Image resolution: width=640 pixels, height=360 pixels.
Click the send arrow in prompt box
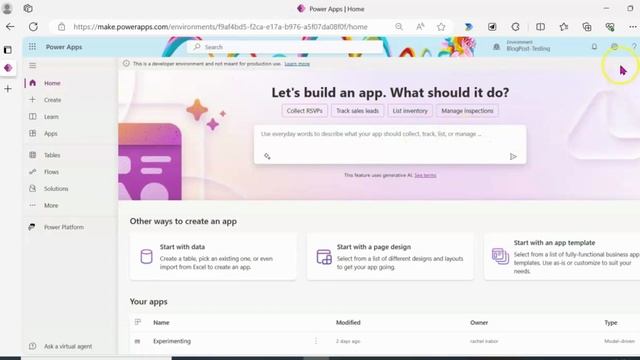coord(513,156)
